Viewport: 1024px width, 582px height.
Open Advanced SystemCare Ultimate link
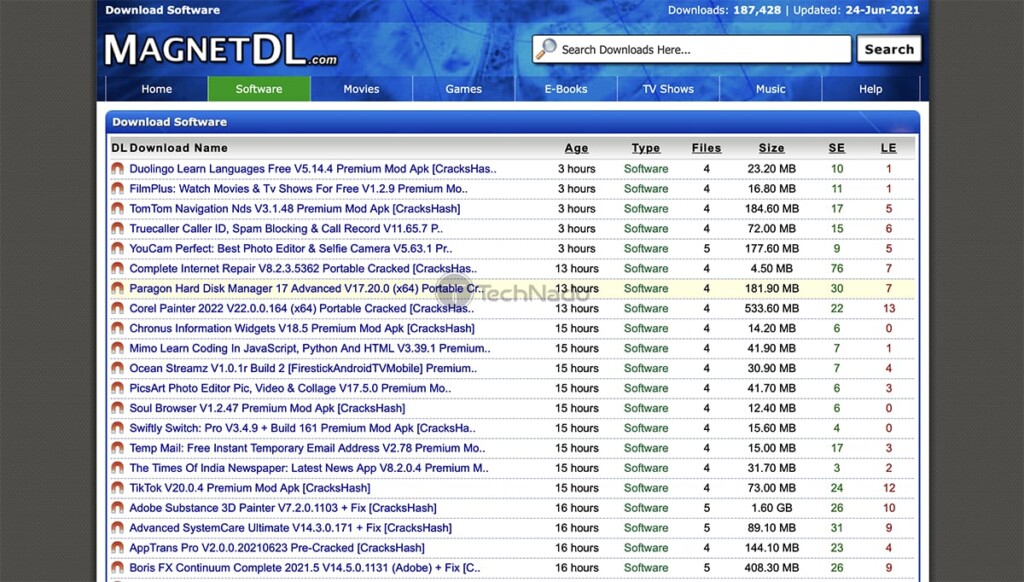(291, 528)
